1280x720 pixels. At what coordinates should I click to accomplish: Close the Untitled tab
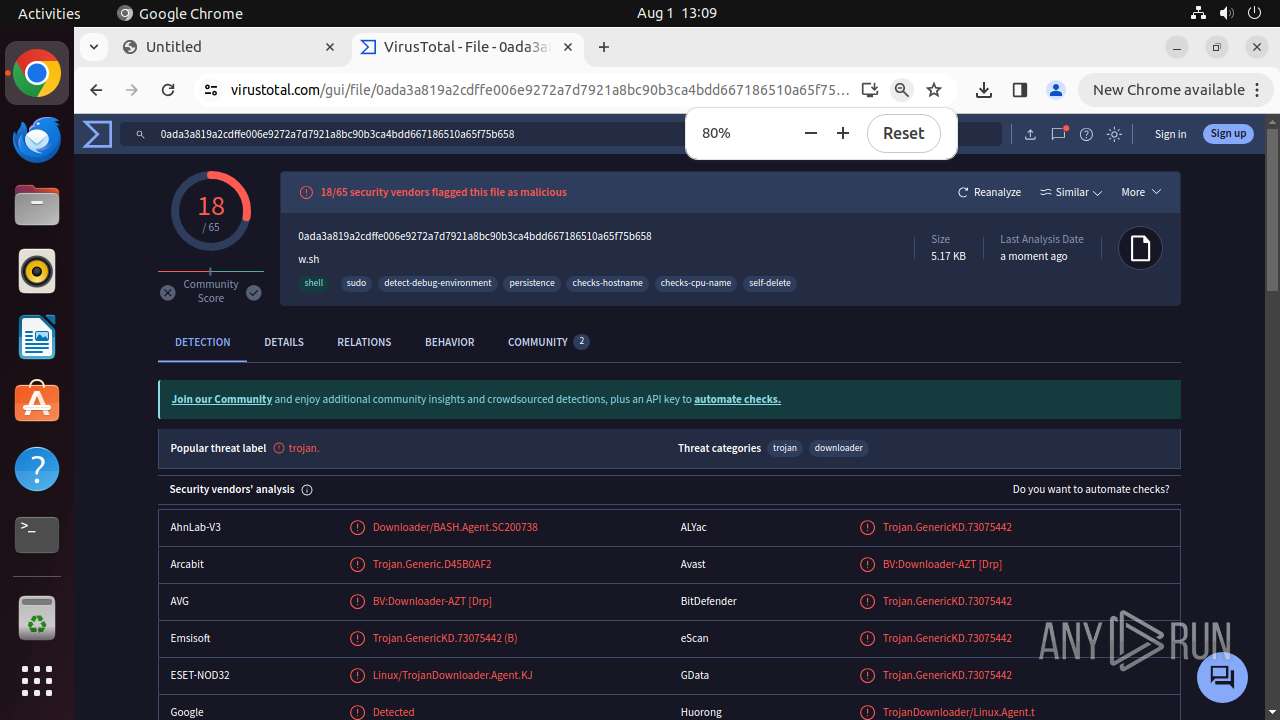330,47
